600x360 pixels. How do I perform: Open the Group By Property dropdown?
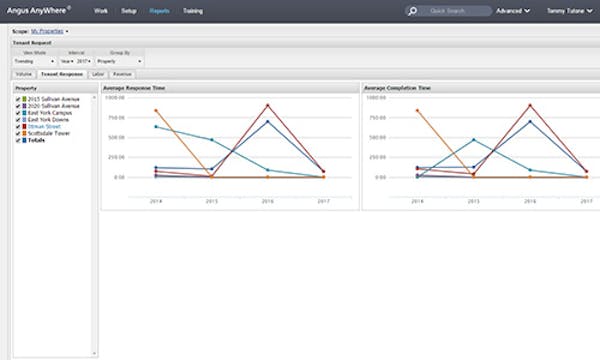119,61
